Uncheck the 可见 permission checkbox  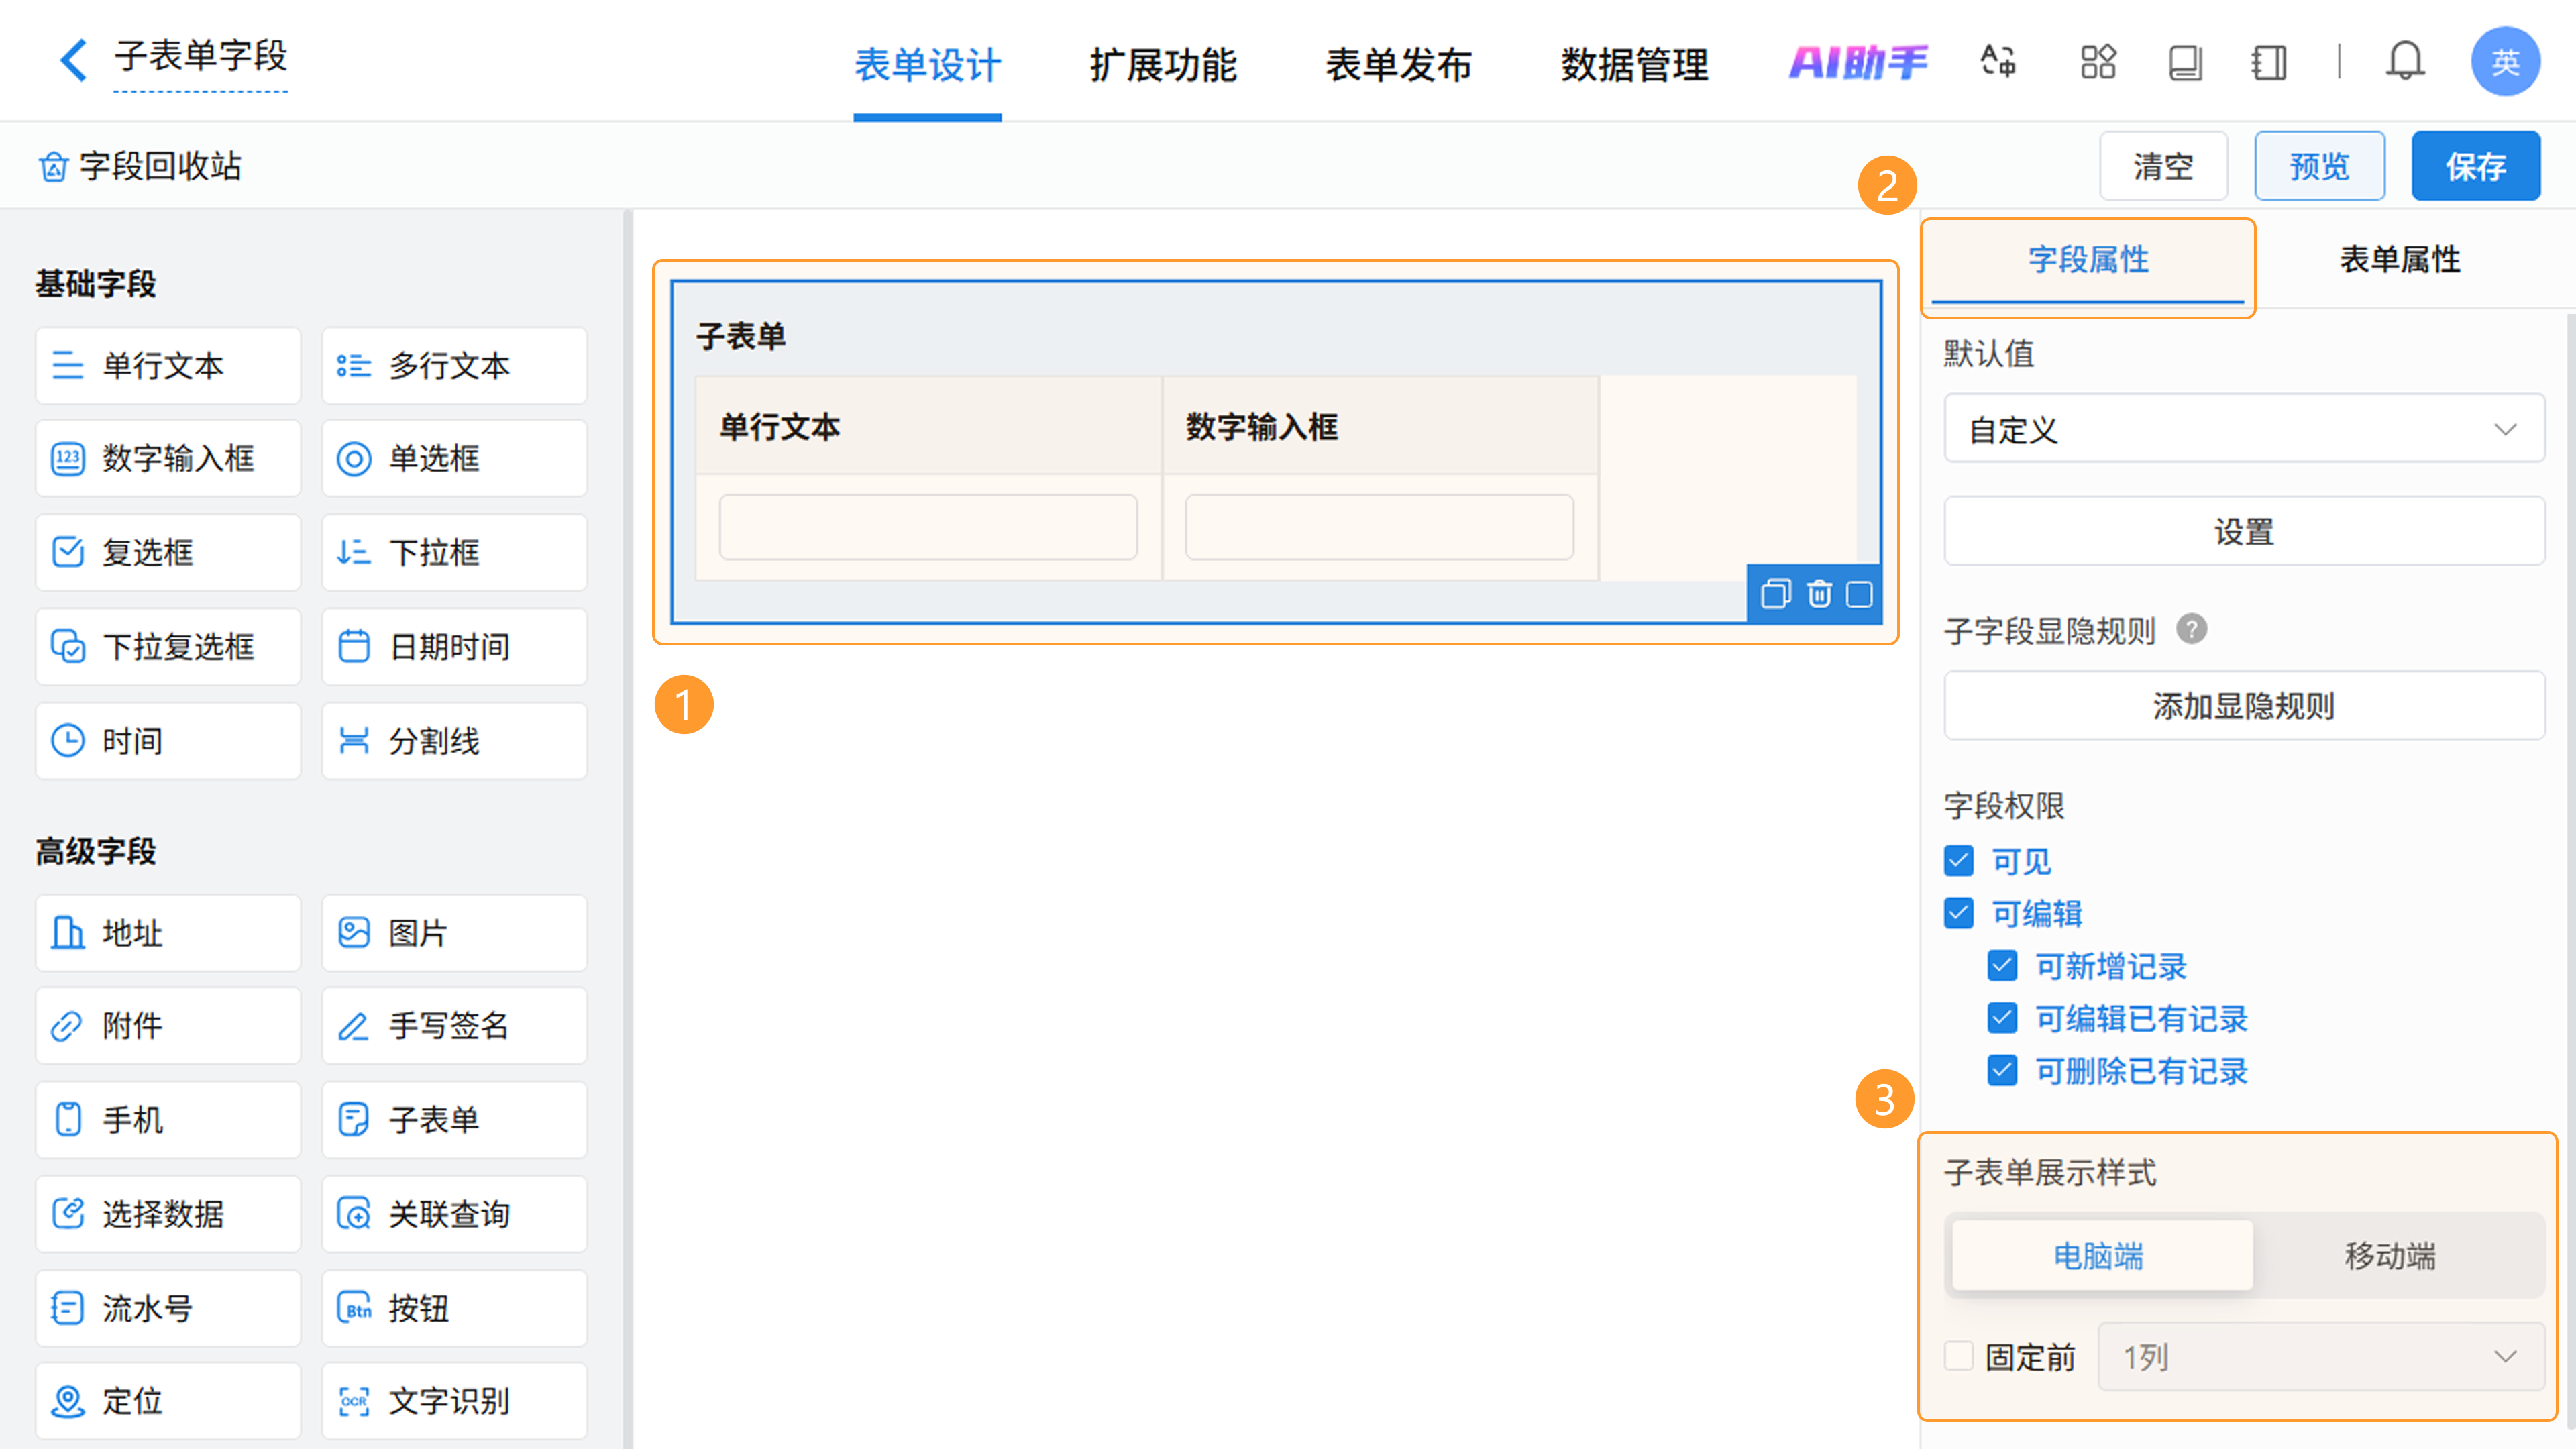(1959, 861)
